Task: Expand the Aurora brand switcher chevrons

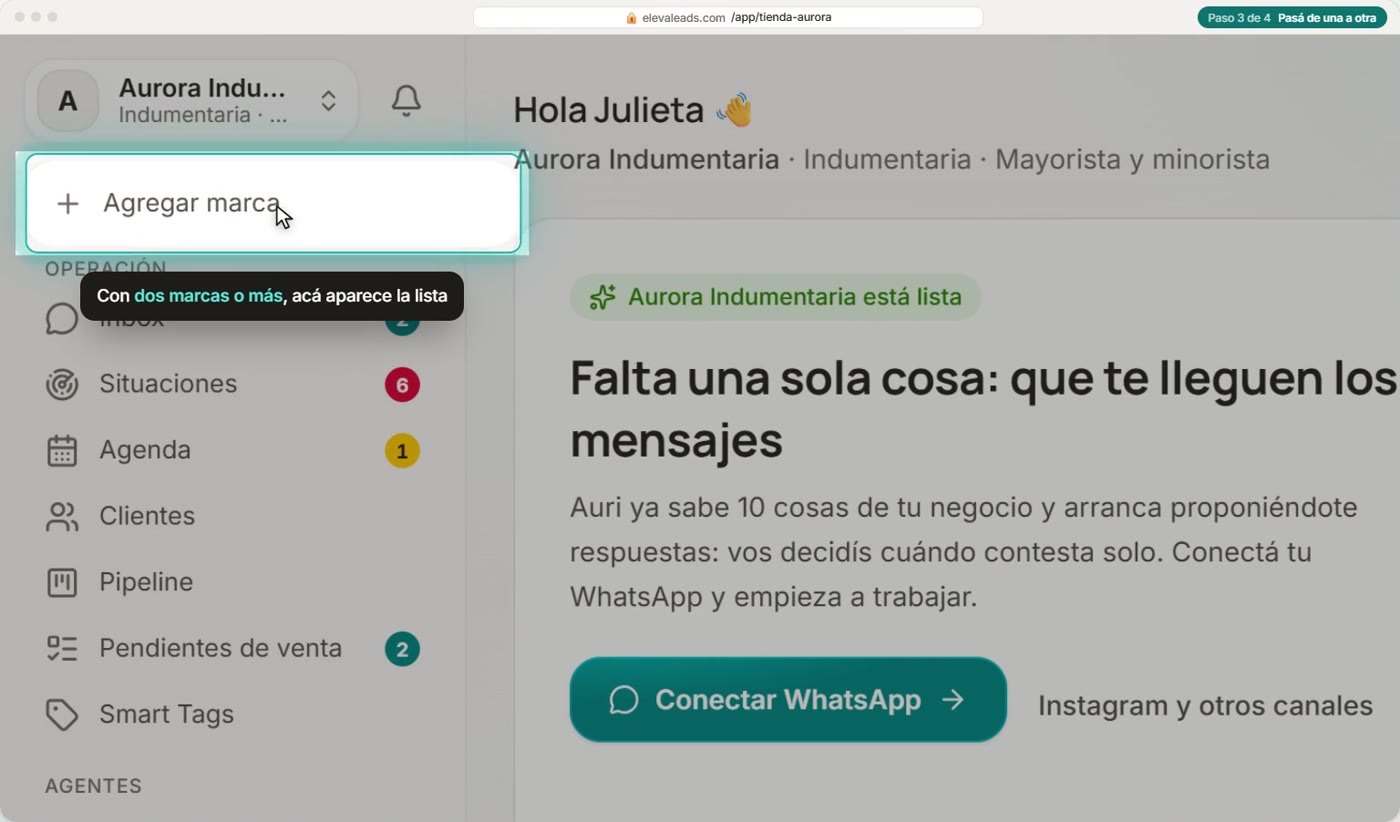Action: click(x=328, y=101)
